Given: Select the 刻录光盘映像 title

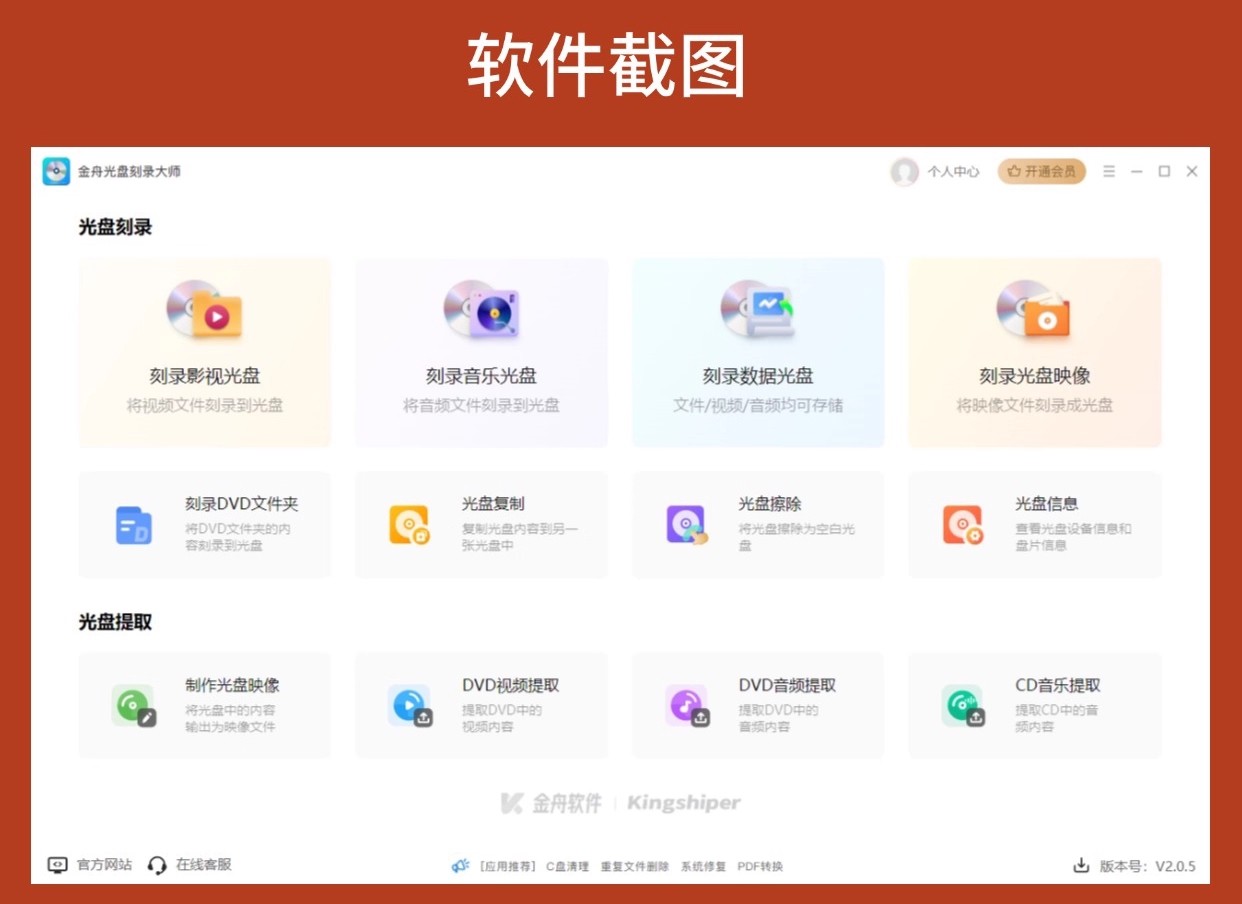Looking at the screenshot, I should 1035,376.
